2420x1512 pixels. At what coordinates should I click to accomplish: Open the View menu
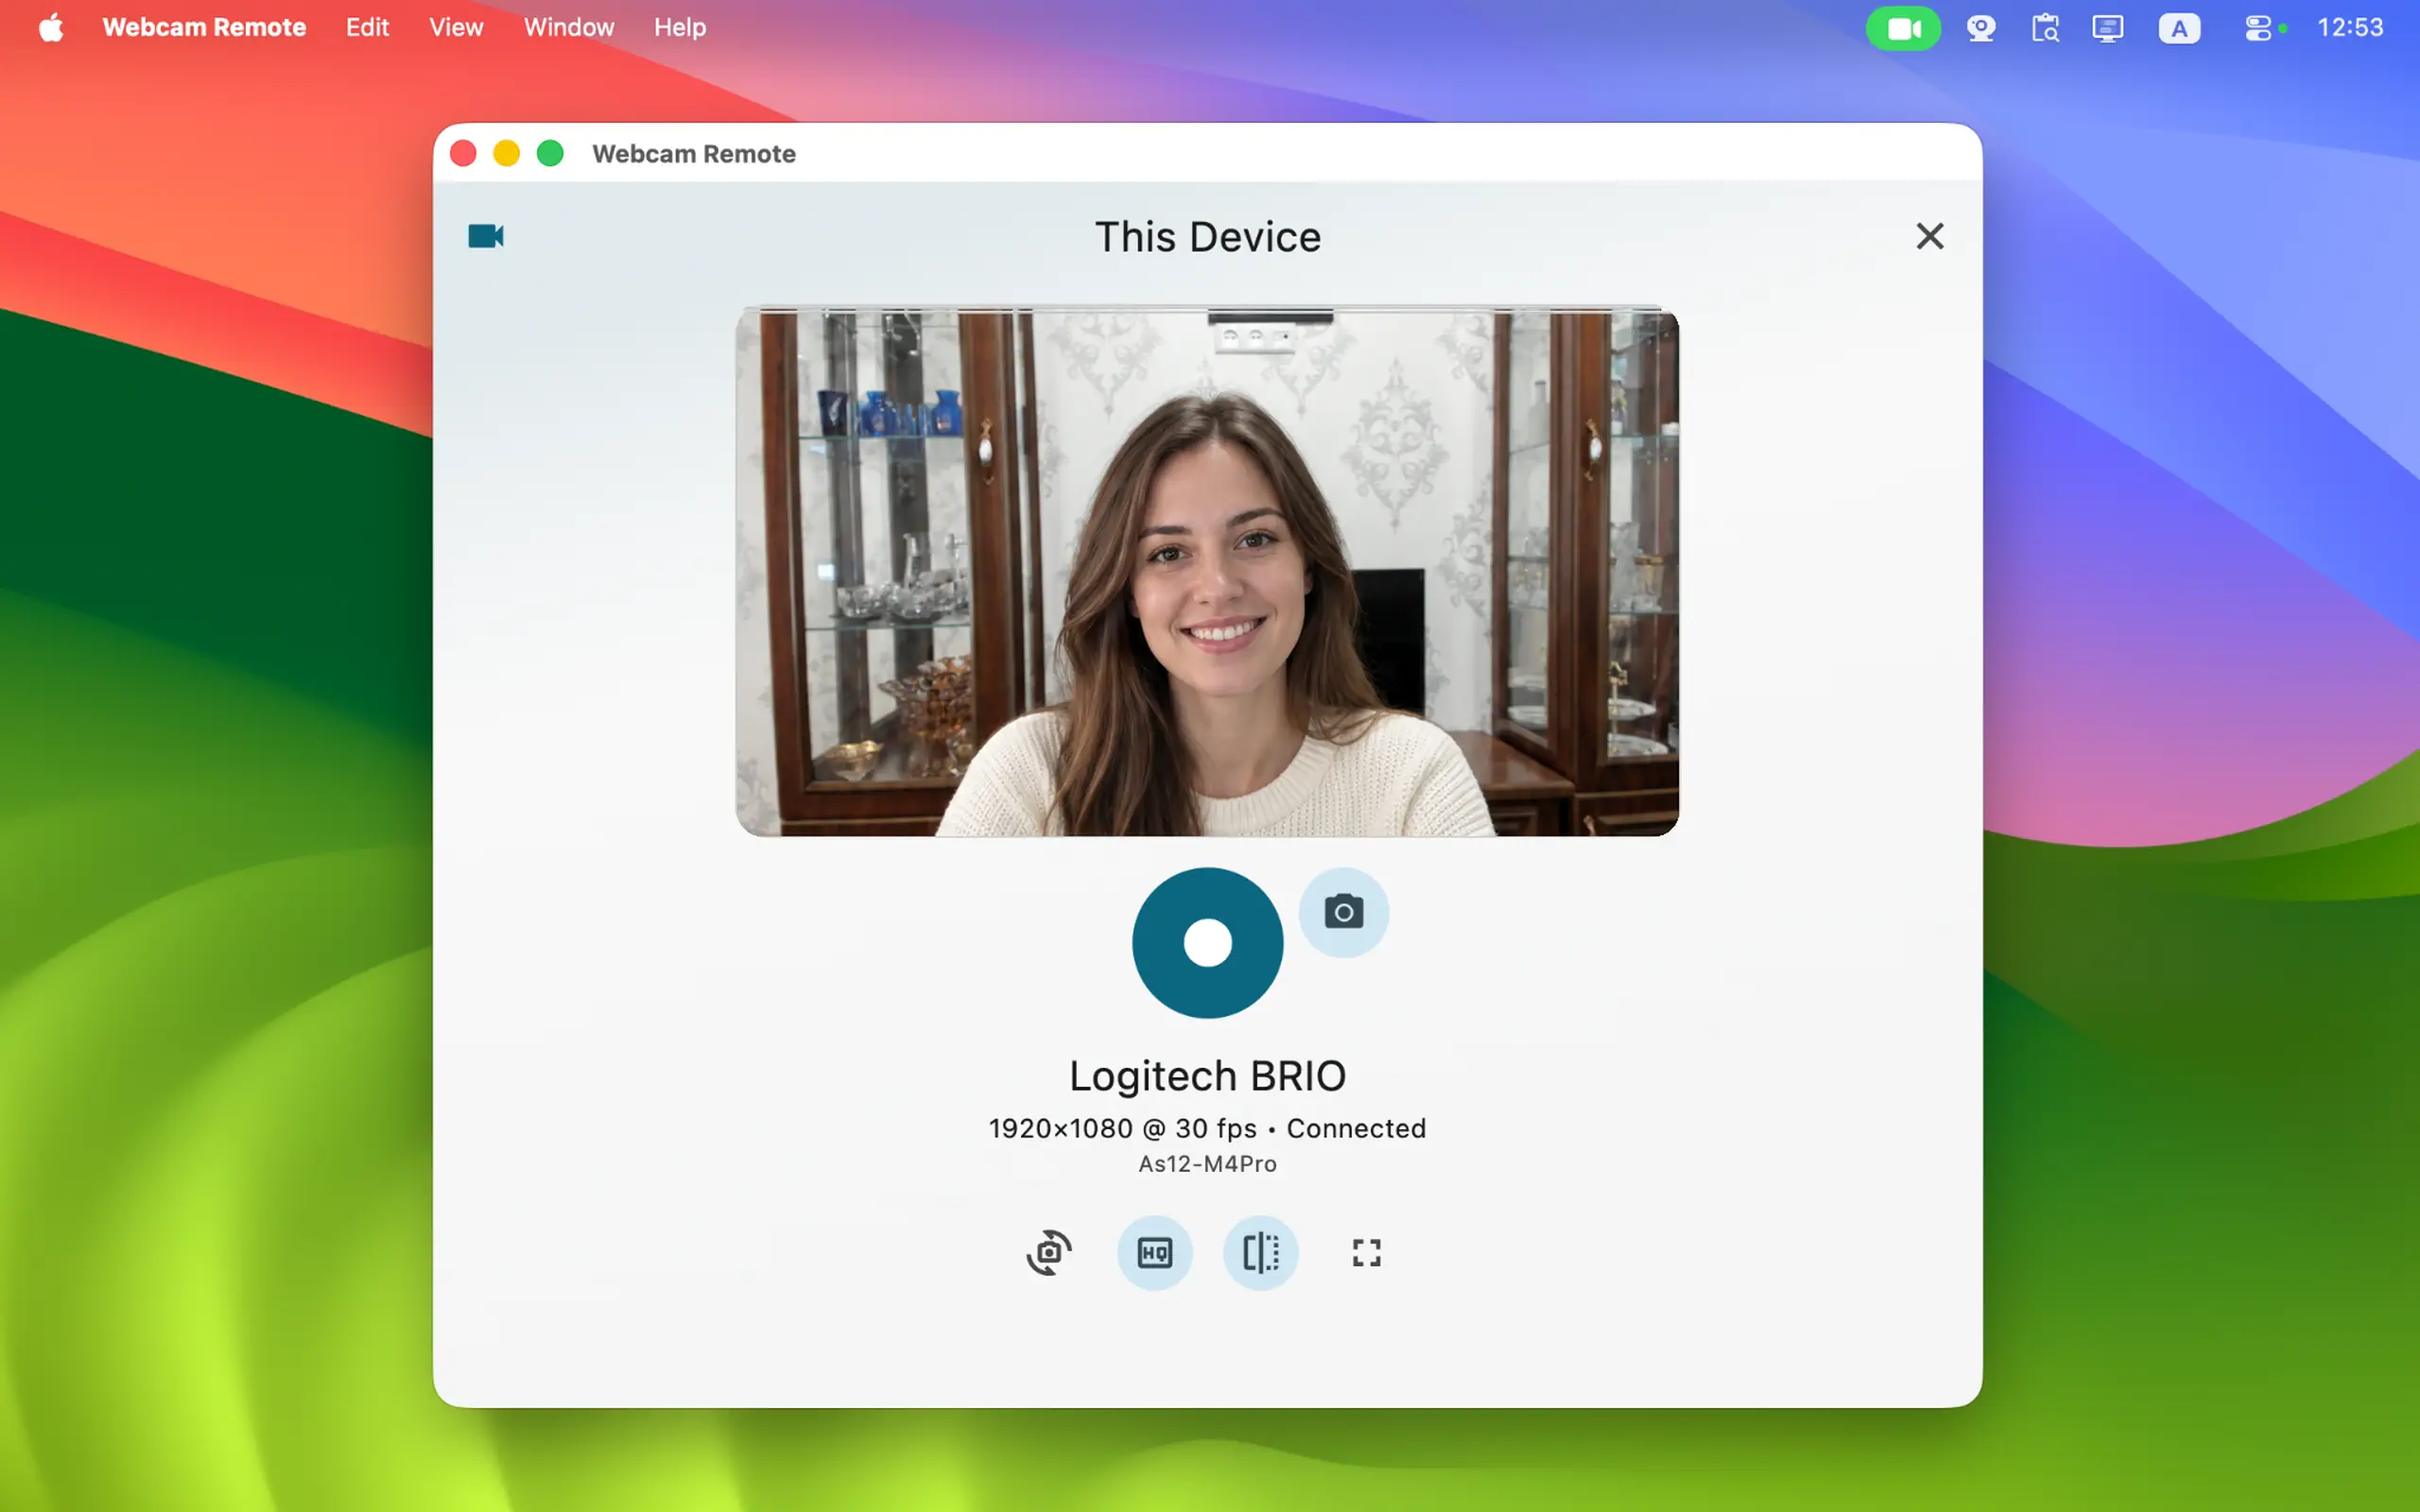point(456,27)
